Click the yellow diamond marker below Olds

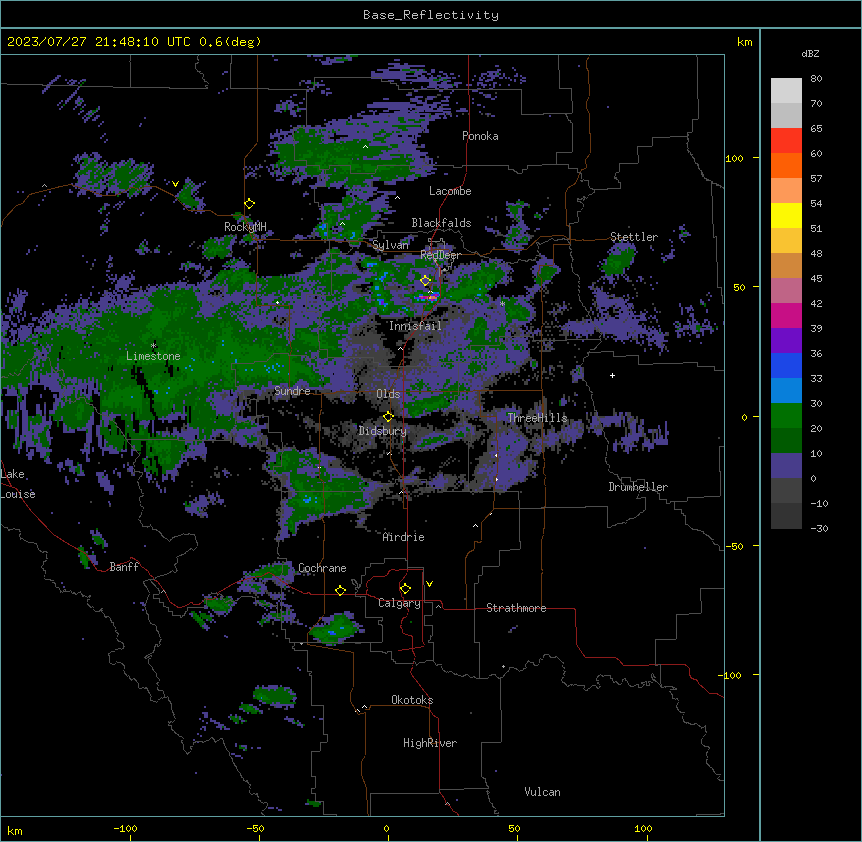pyautogui.click(x=389, y=416)
